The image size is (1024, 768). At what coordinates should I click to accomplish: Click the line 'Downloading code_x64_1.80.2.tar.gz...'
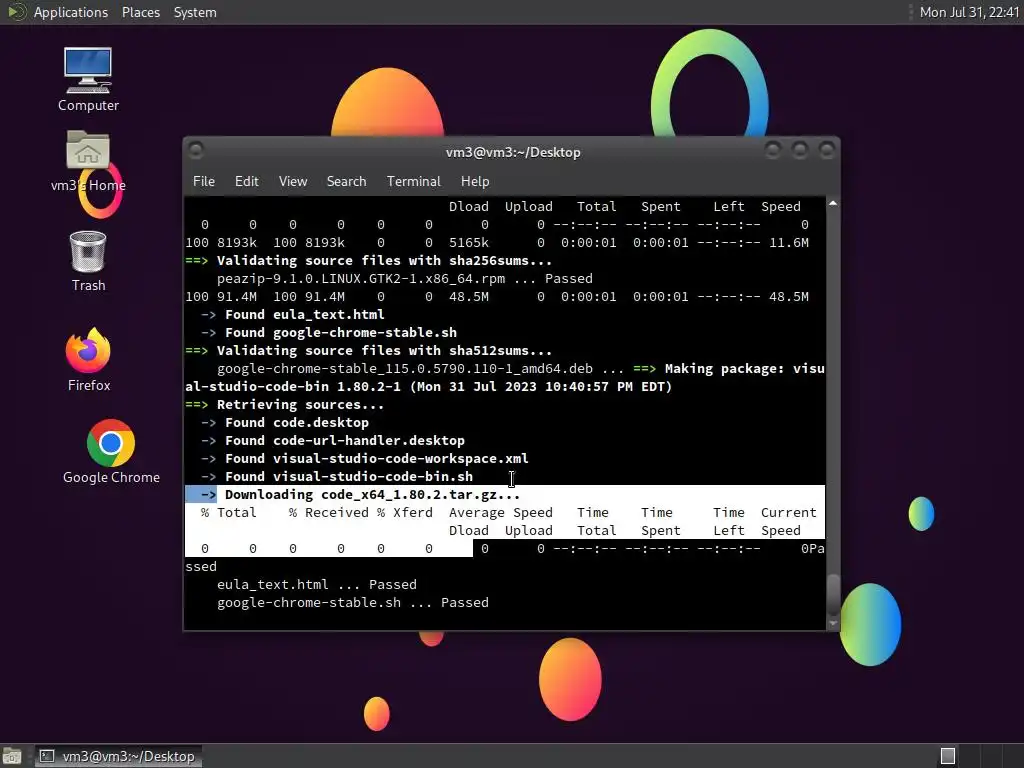372,494
